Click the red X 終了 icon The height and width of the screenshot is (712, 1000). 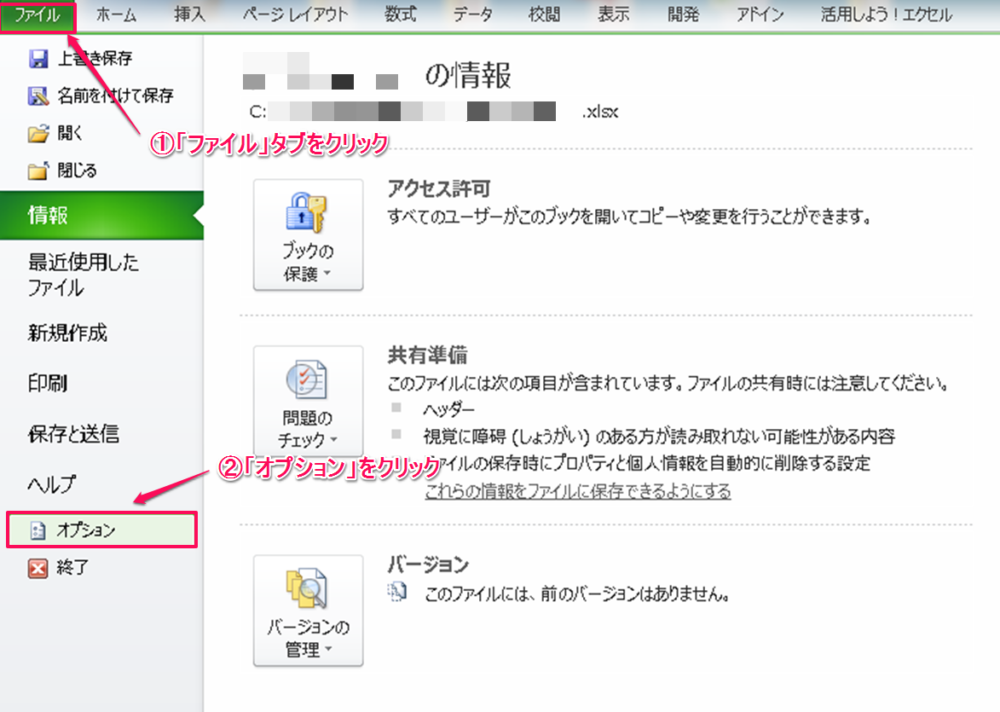pyautogui.click(x=39, y=568)
